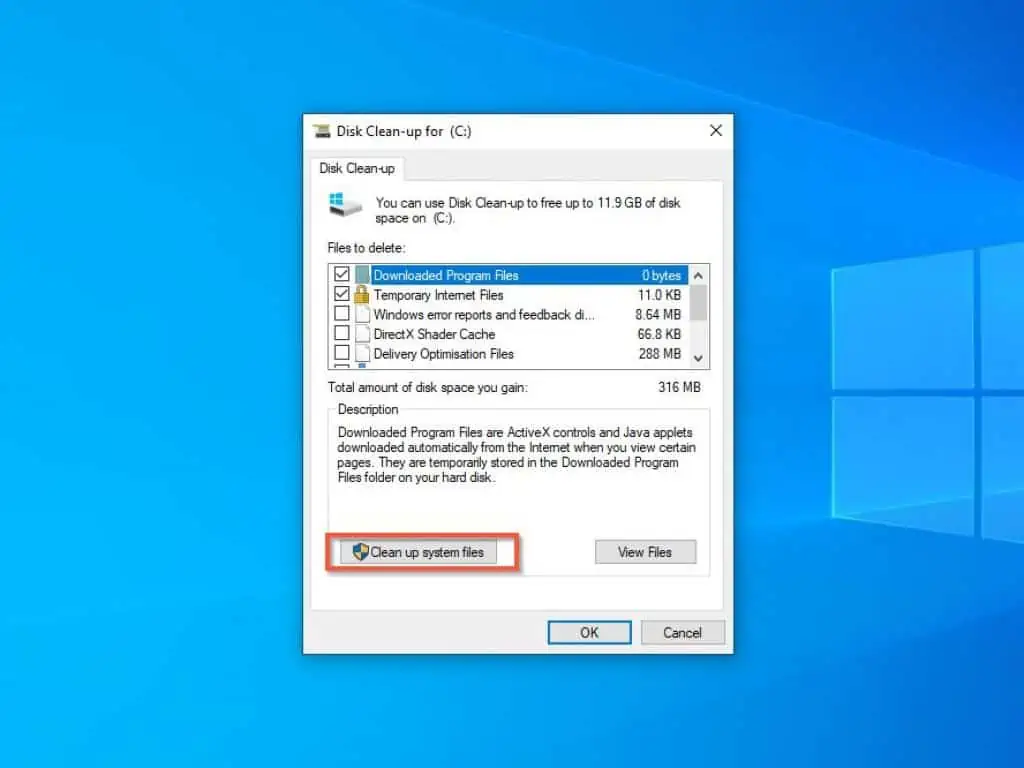Select the Downloaded Program Files row text
The image size is (1024, 768).
pos(446,276)
